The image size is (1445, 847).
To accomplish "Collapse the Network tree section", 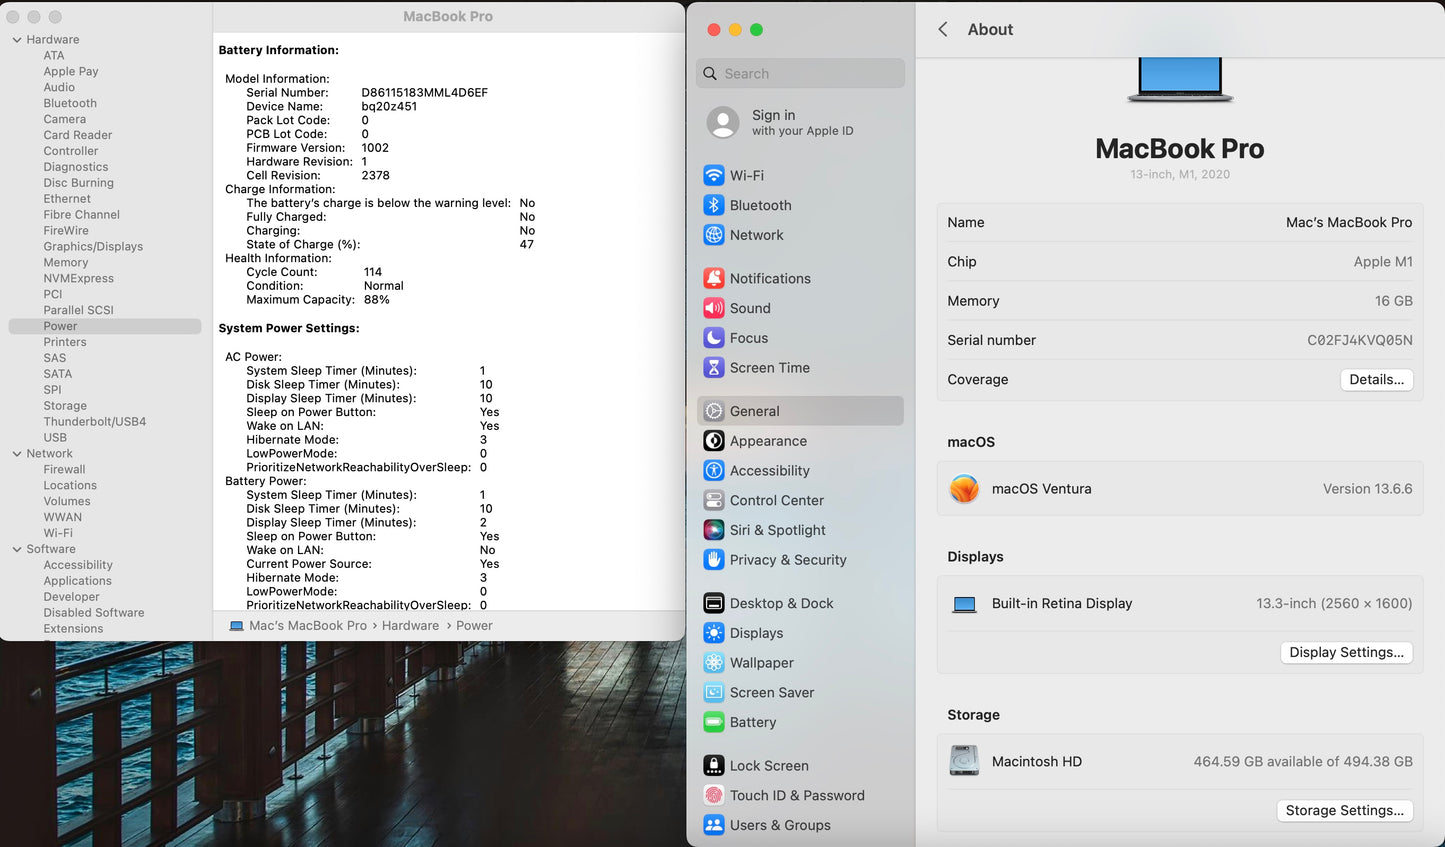I will pyautogui.click(x=17, y=454).
